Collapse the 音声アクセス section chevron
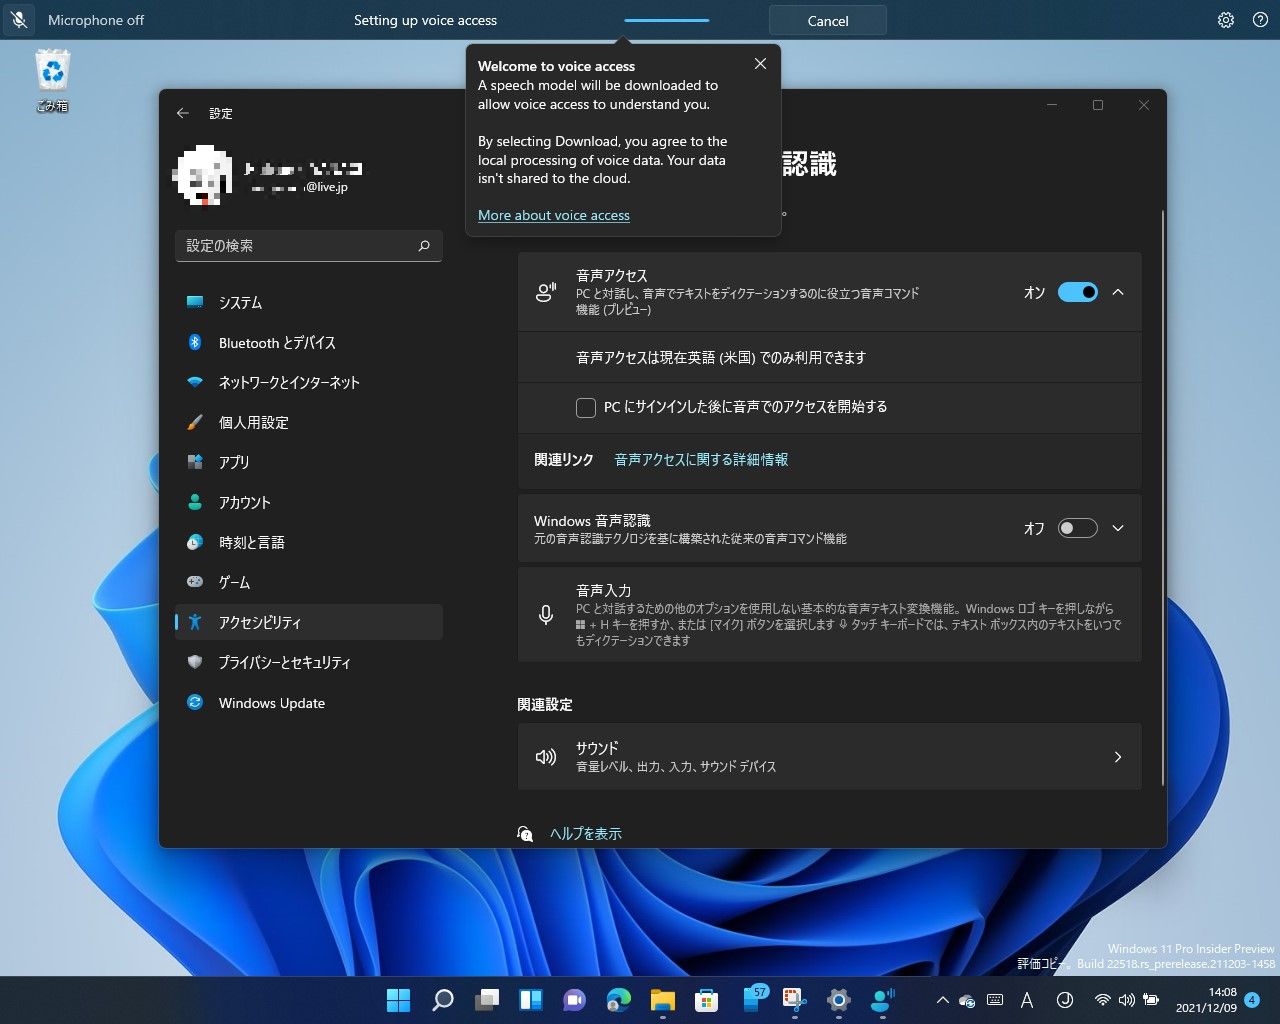1280x1024 pixels. [x=1118, y=292]
